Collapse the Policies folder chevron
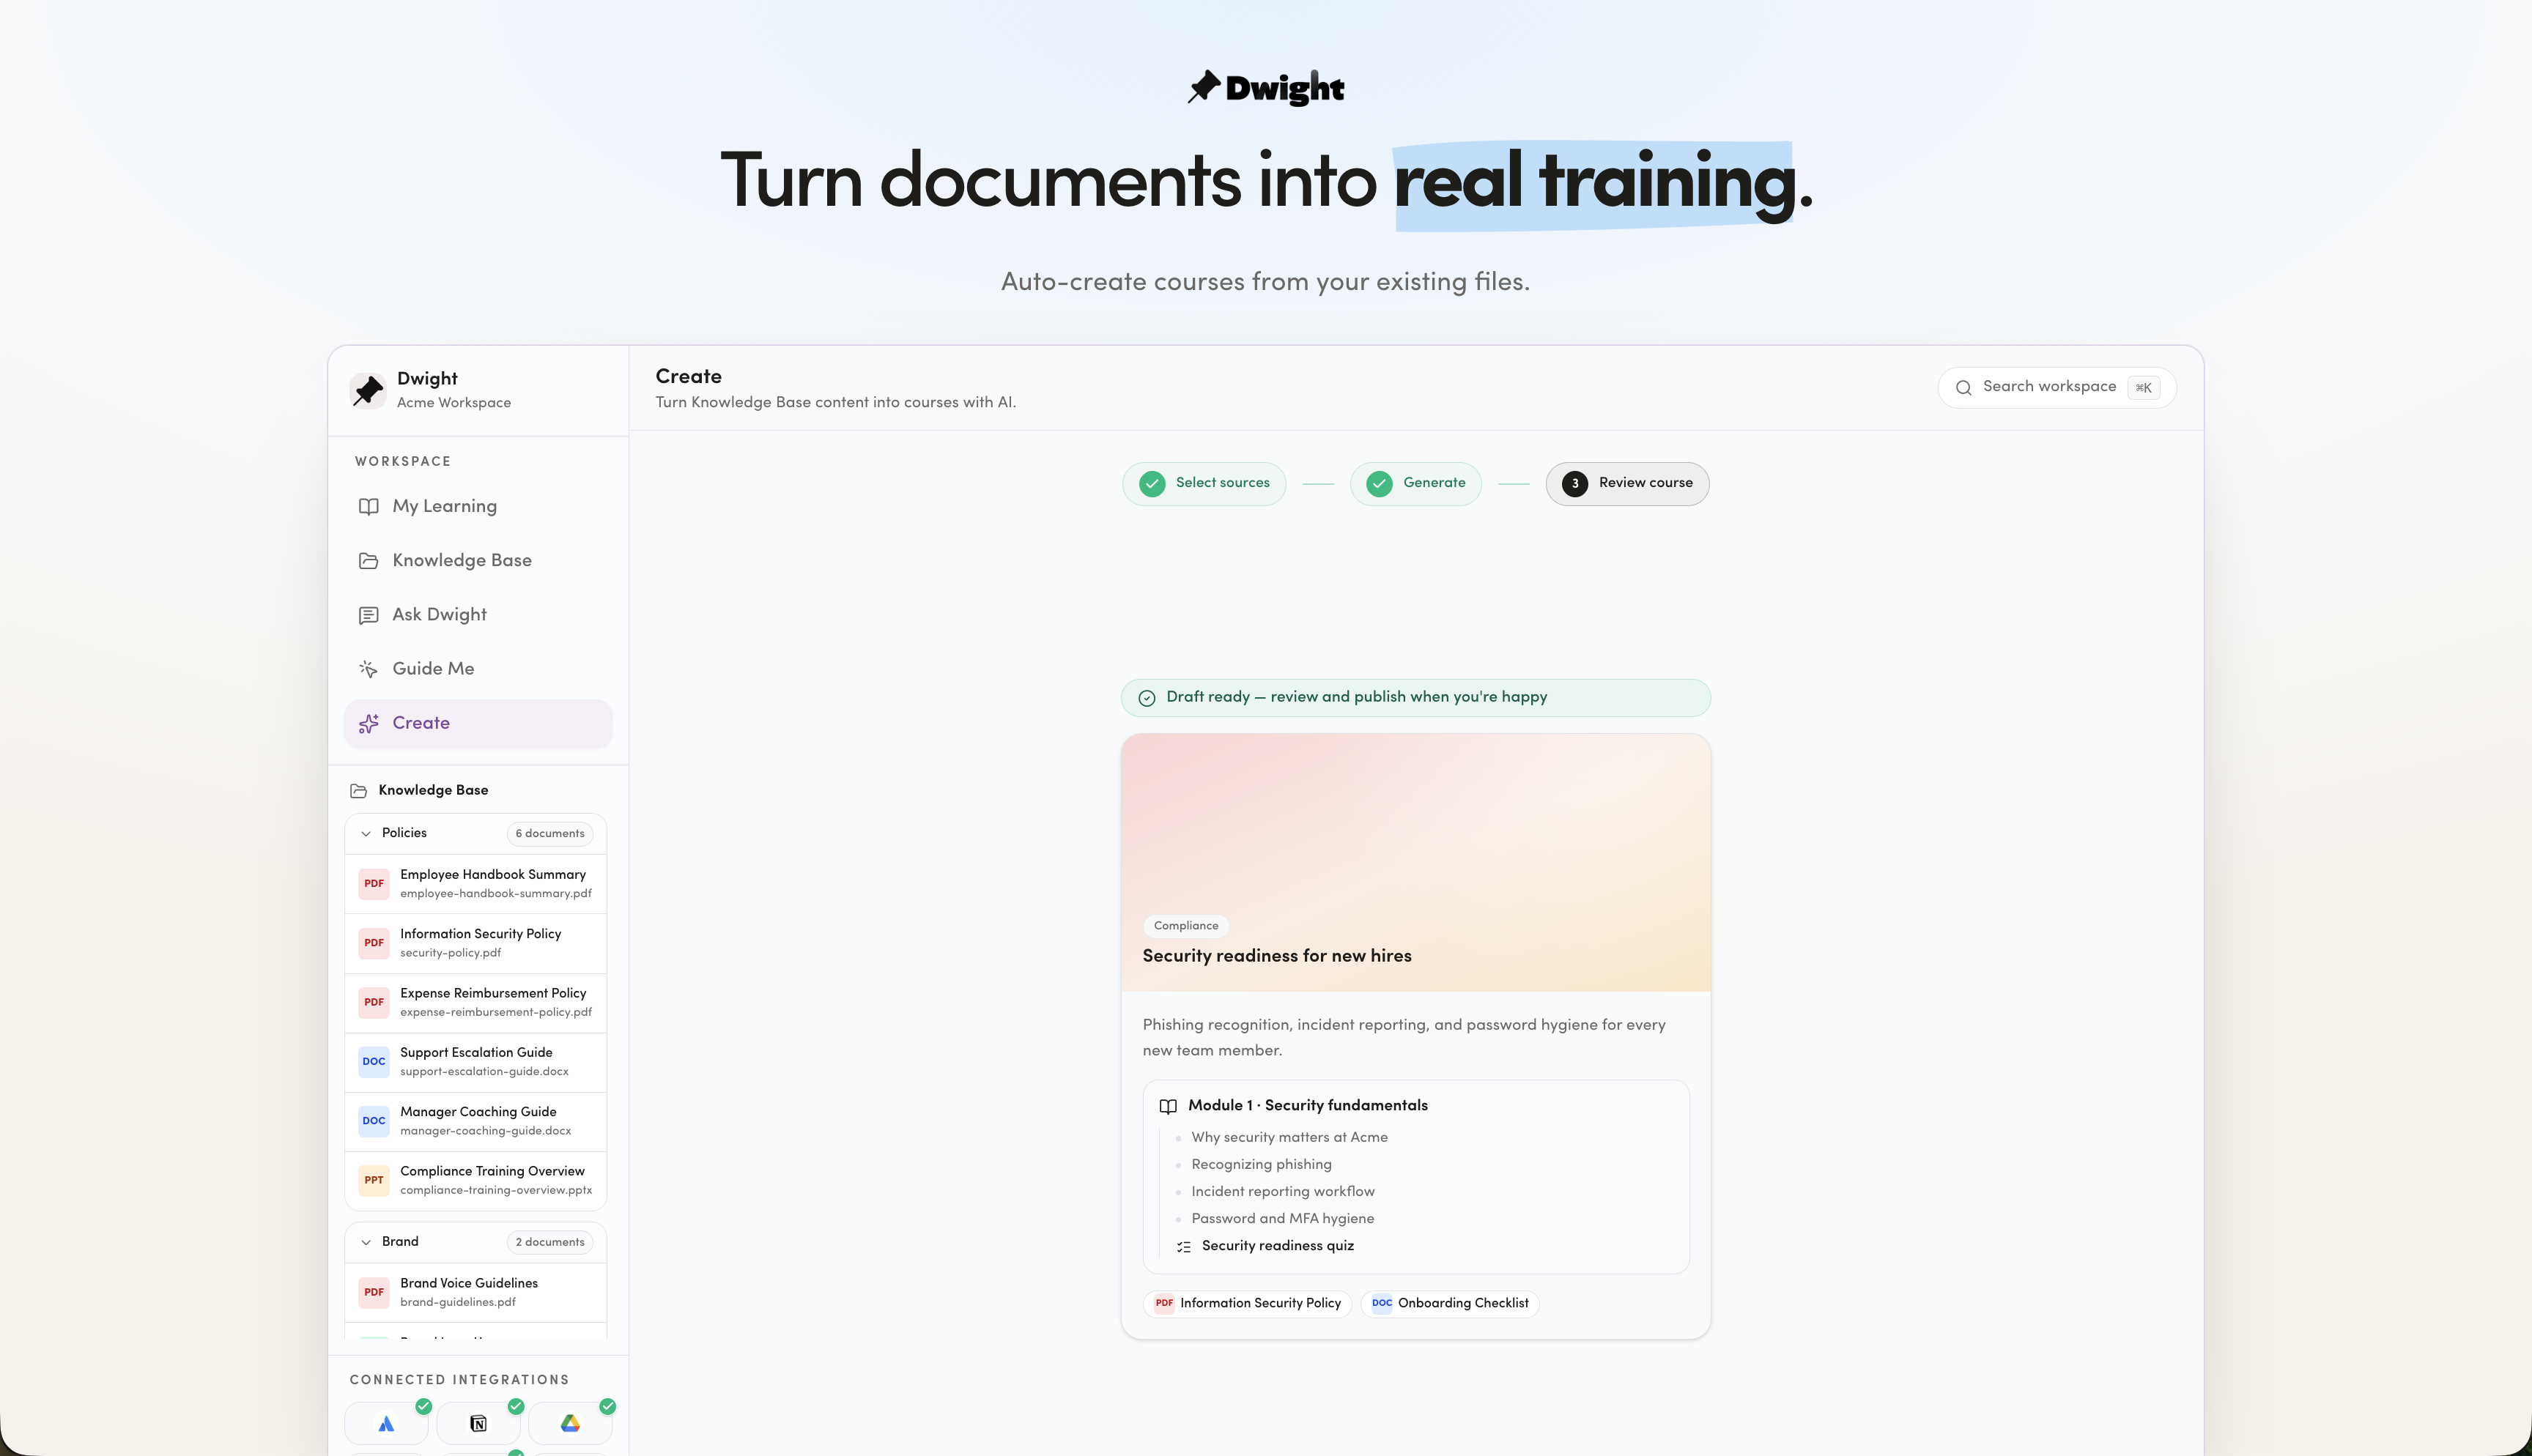The image size is (2532, 1456). point(366,833)
